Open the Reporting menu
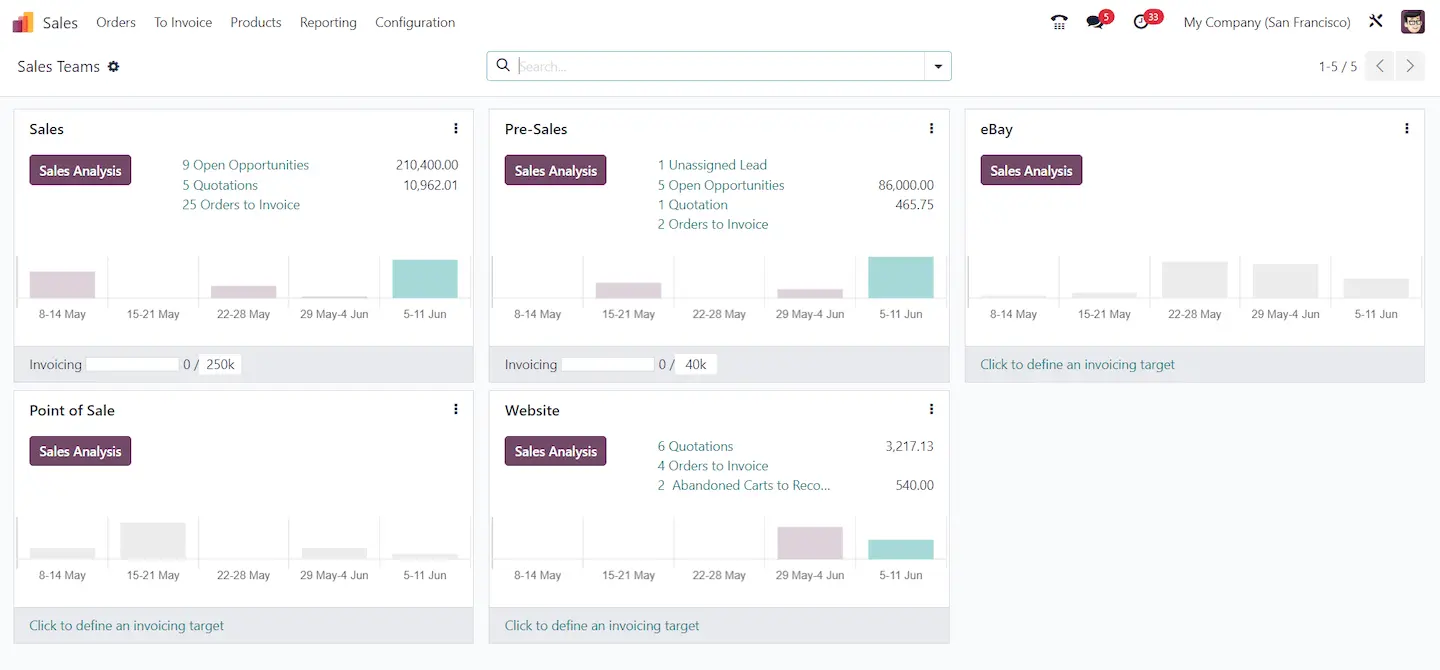This screenshot has height=670, width=1440. pos(328,22)
